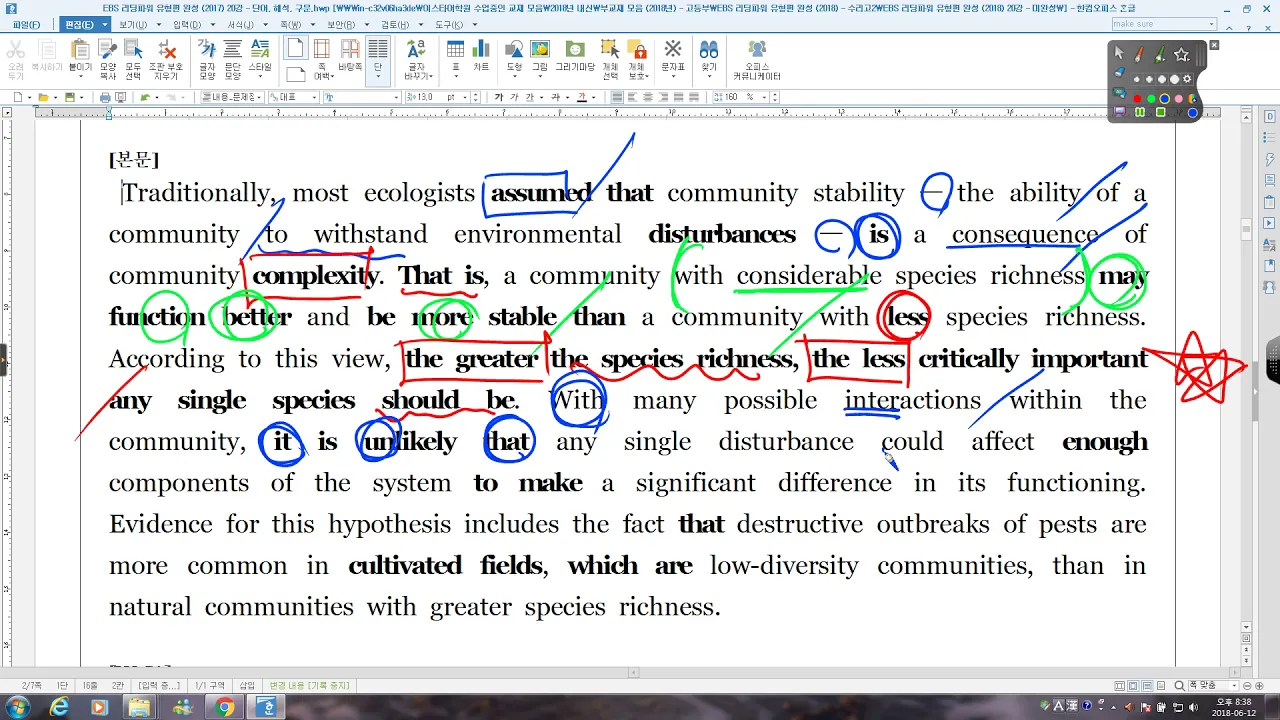Open the Character Map (문자표) icon

pyautogui.click(x=673, y=60)
